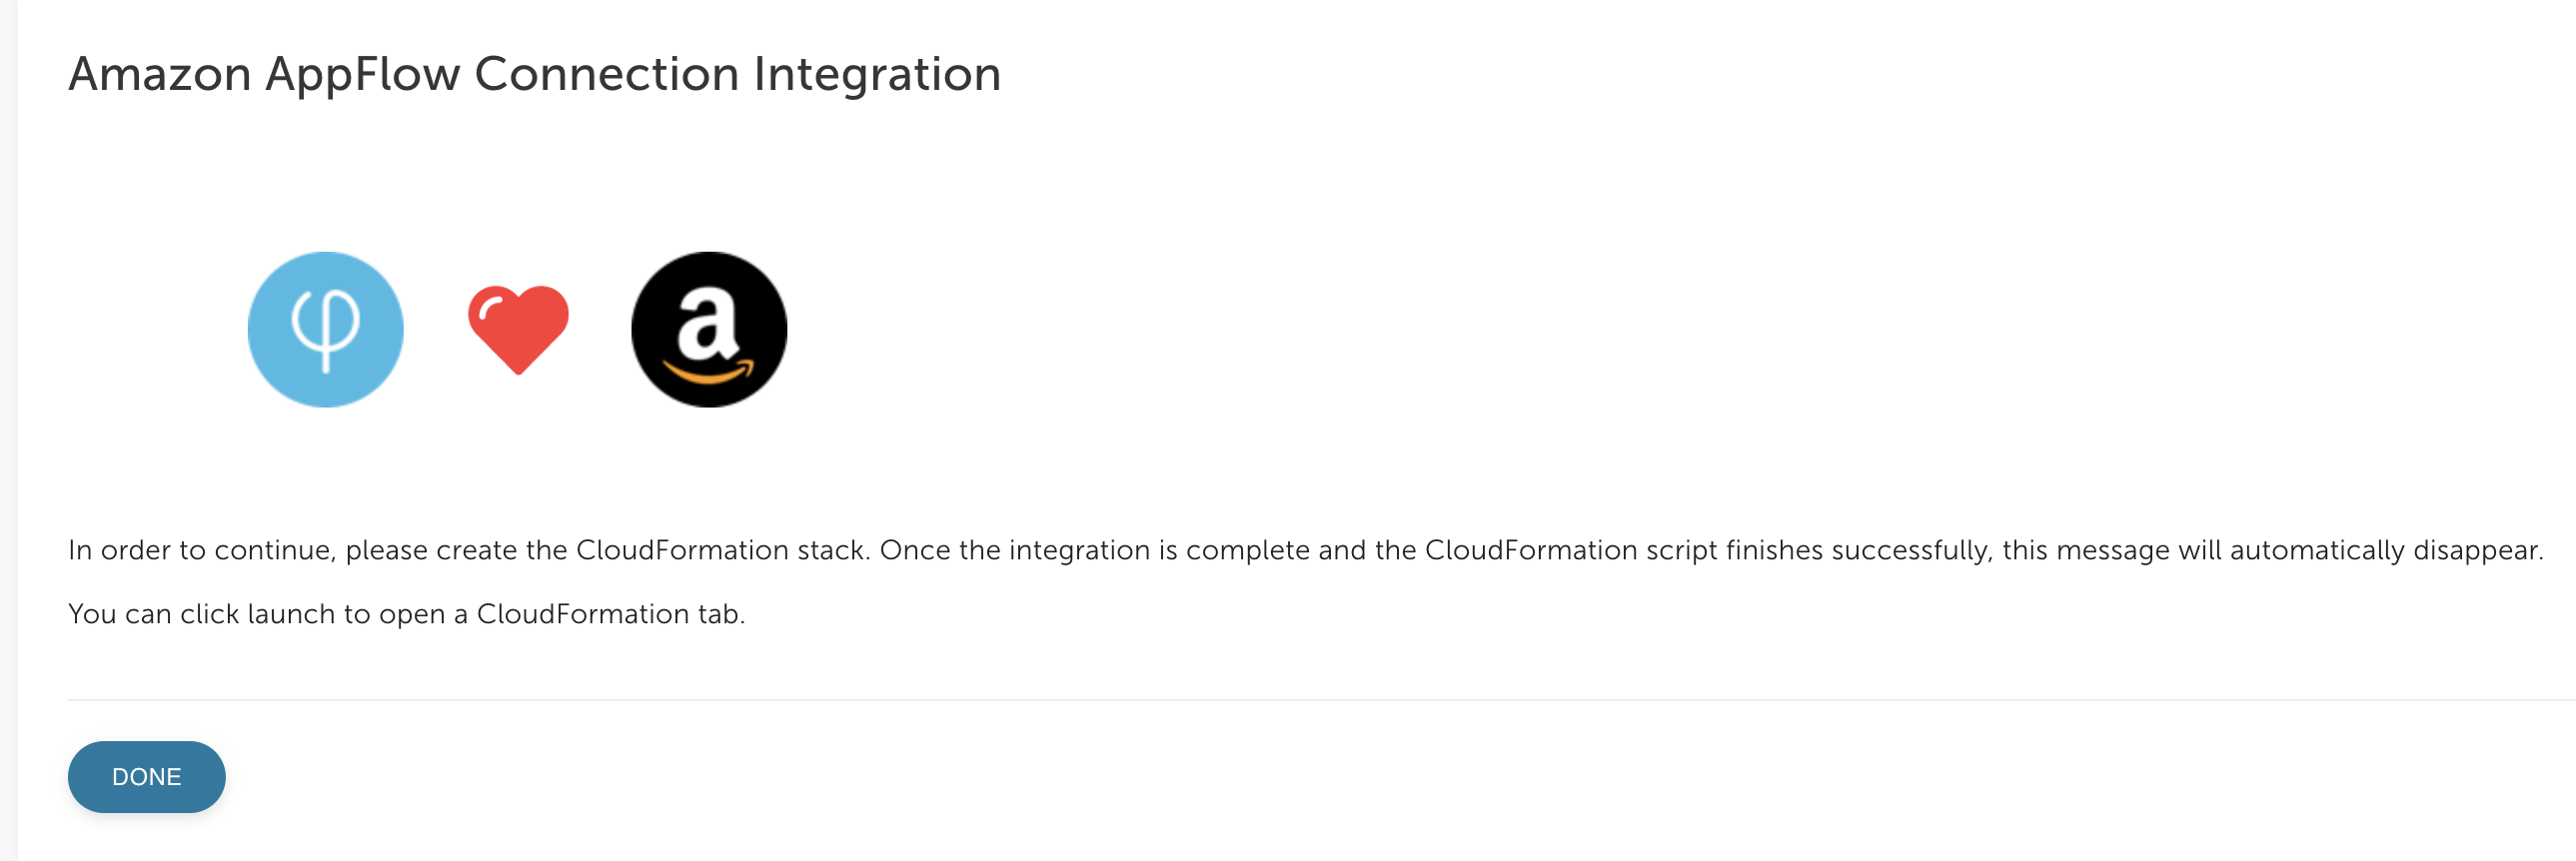Click the word "AppFlow" in the heading

[x=363, y=74]
